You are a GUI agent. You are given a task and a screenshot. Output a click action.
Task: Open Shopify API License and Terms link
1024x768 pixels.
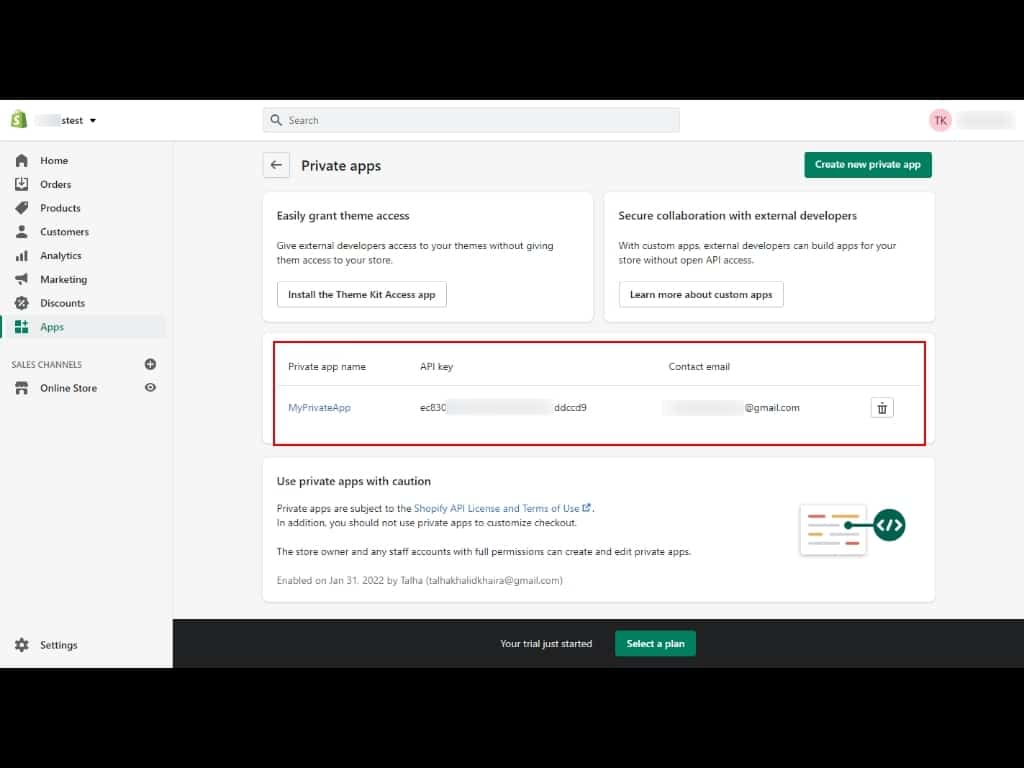[x=496, y=508]
